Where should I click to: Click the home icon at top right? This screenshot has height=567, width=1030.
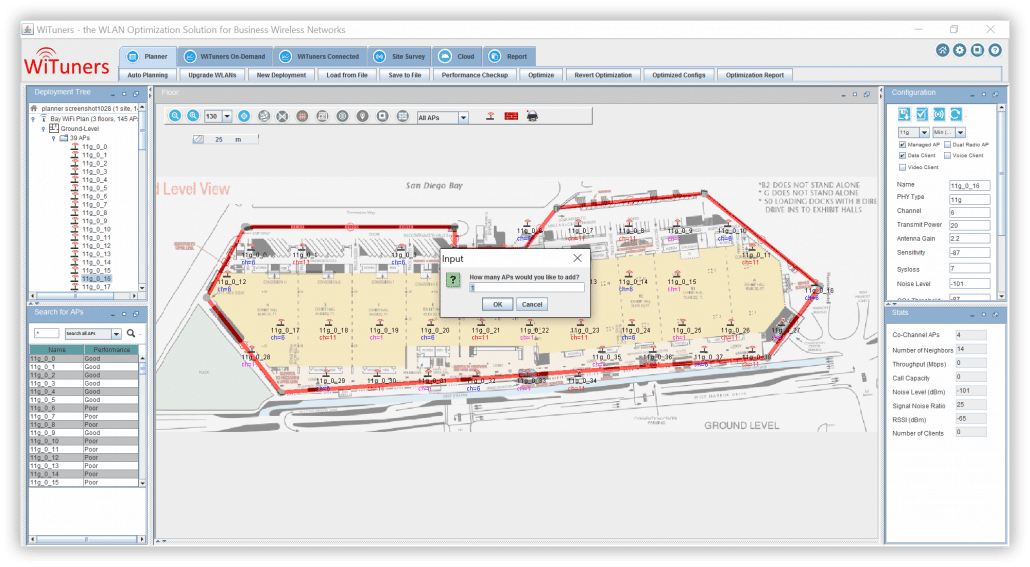click(x=942, y=51)
